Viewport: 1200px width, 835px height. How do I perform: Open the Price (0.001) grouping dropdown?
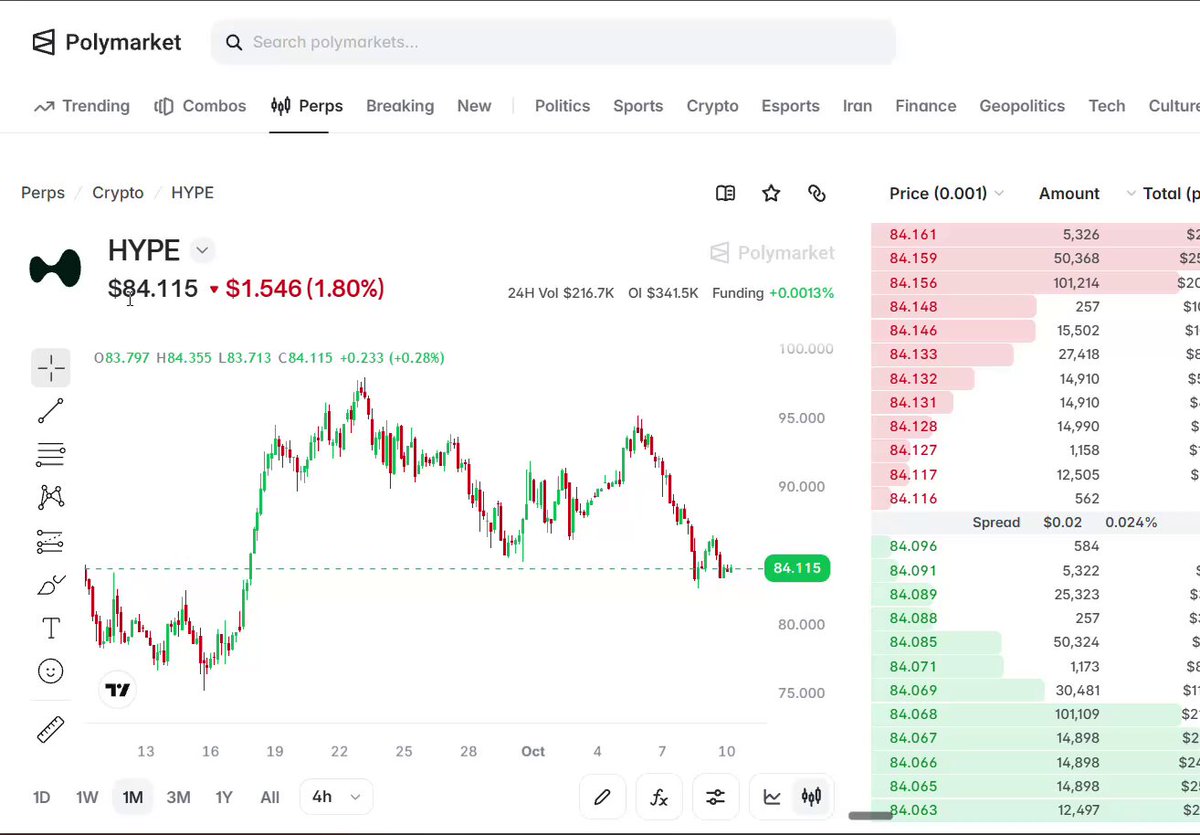pyautogui.click(x=947, y=193)
